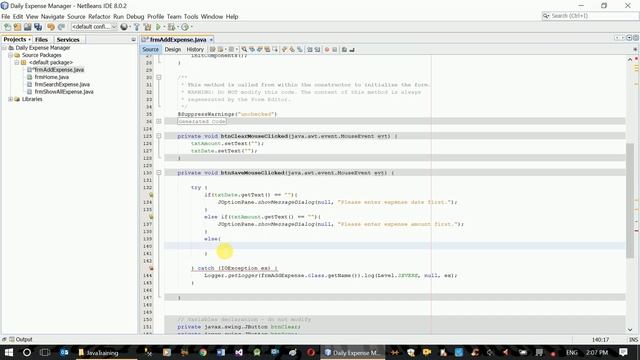The width and height of the screenshot is (640, 360).
Task: Open the Action Center notification icon
Action: (x=623, y=352)
